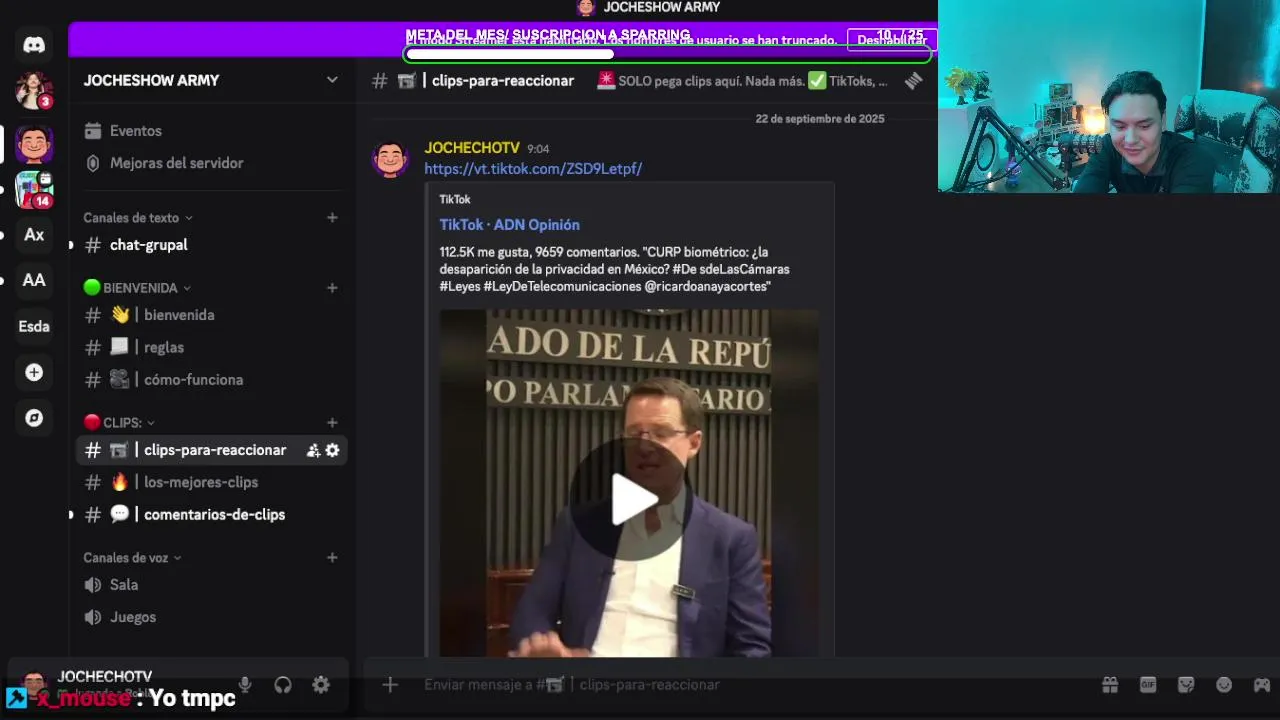This screenshot has width=1280, height=720.
Task: Click the add attachment plus button
Action: 390,685
